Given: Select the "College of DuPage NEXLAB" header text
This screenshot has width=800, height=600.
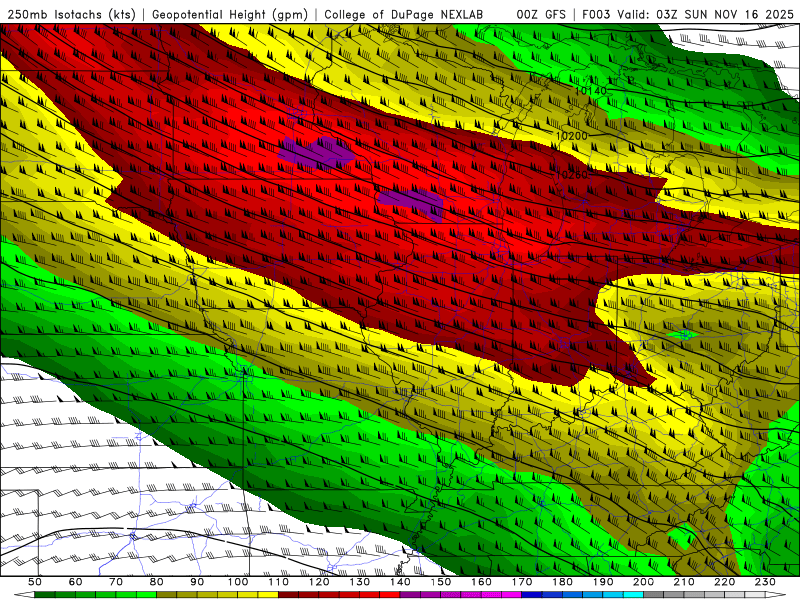Looking at the screenshot, I should click(x=404, y=14).
